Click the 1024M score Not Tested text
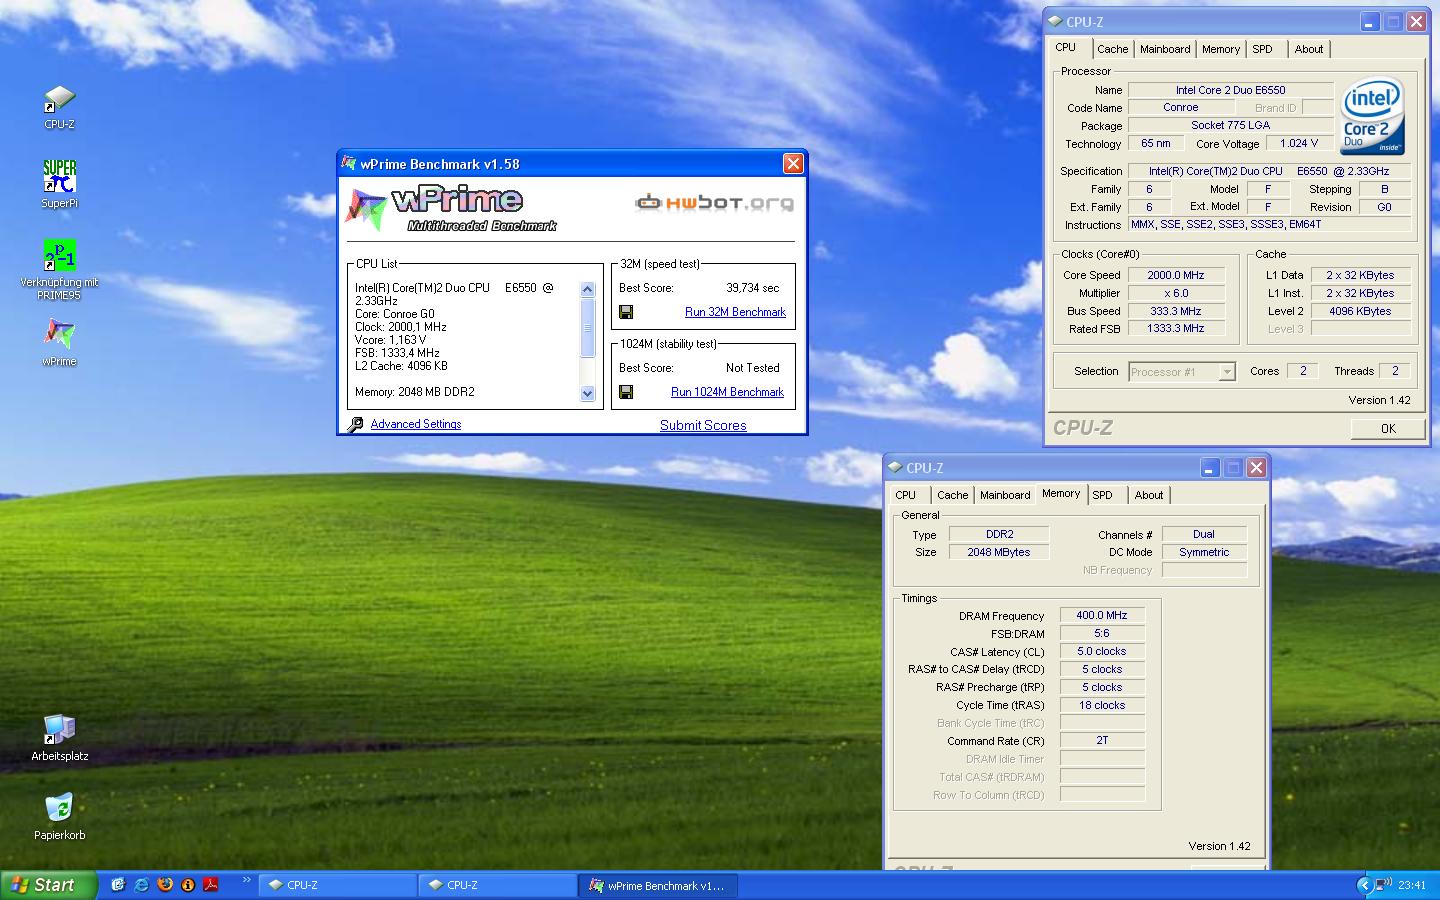 (x=753, y=368)
